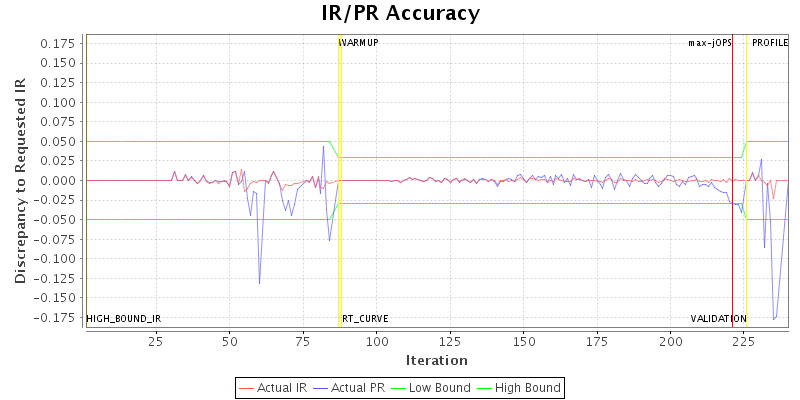Click the Iteration x-axis label
The image size is (800, 400).
[x=436, y=360]
